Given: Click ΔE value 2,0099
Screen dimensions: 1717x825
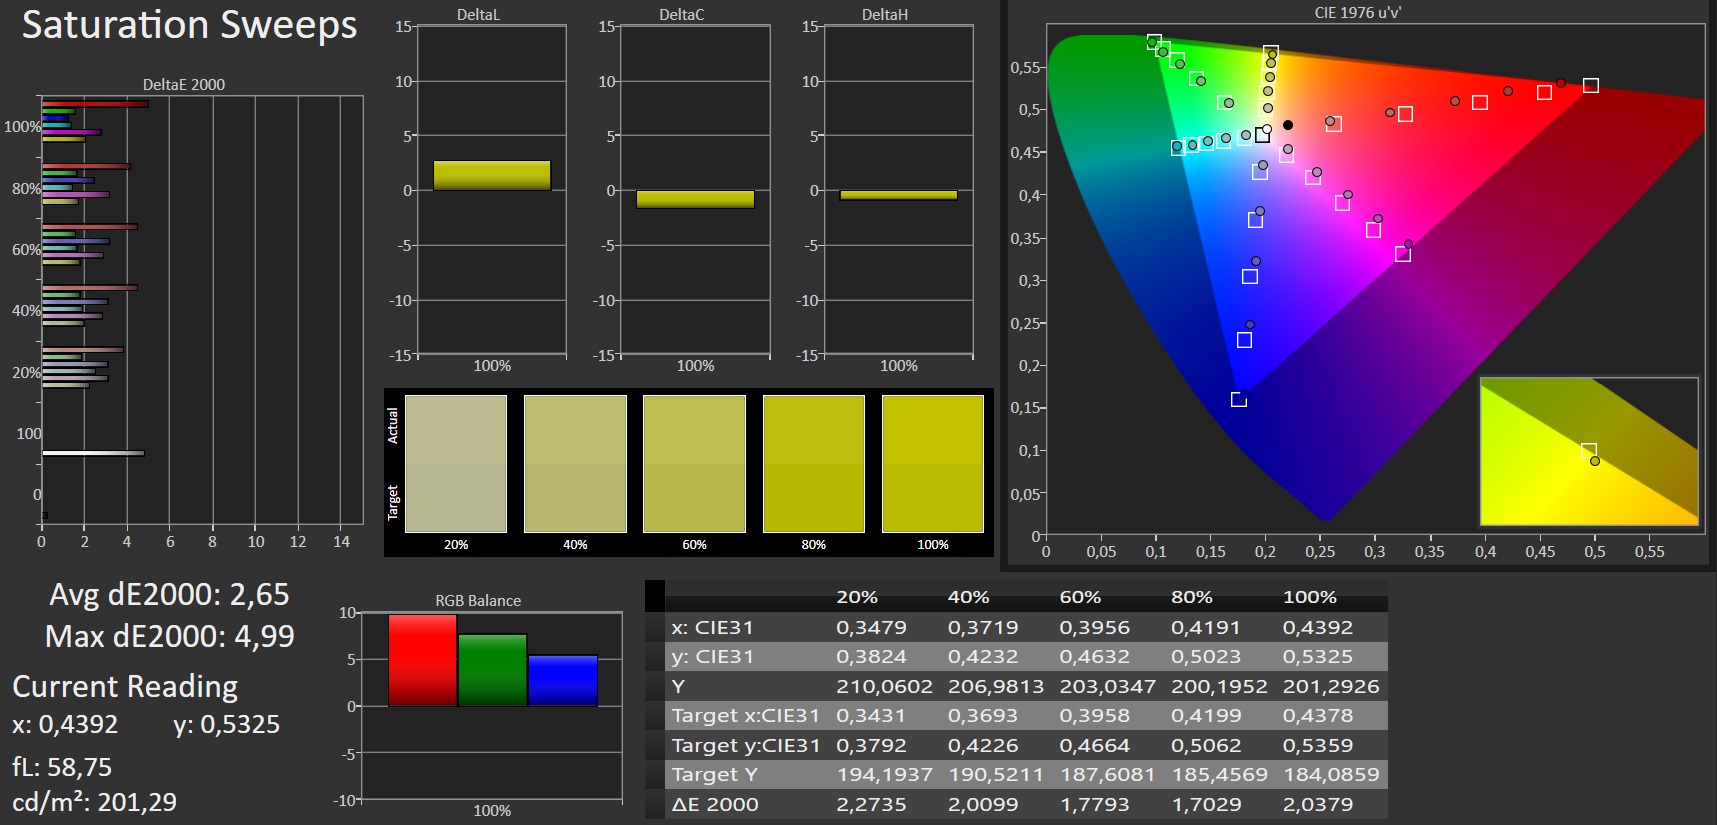Looking at the screenshot, I should [983, 805].
